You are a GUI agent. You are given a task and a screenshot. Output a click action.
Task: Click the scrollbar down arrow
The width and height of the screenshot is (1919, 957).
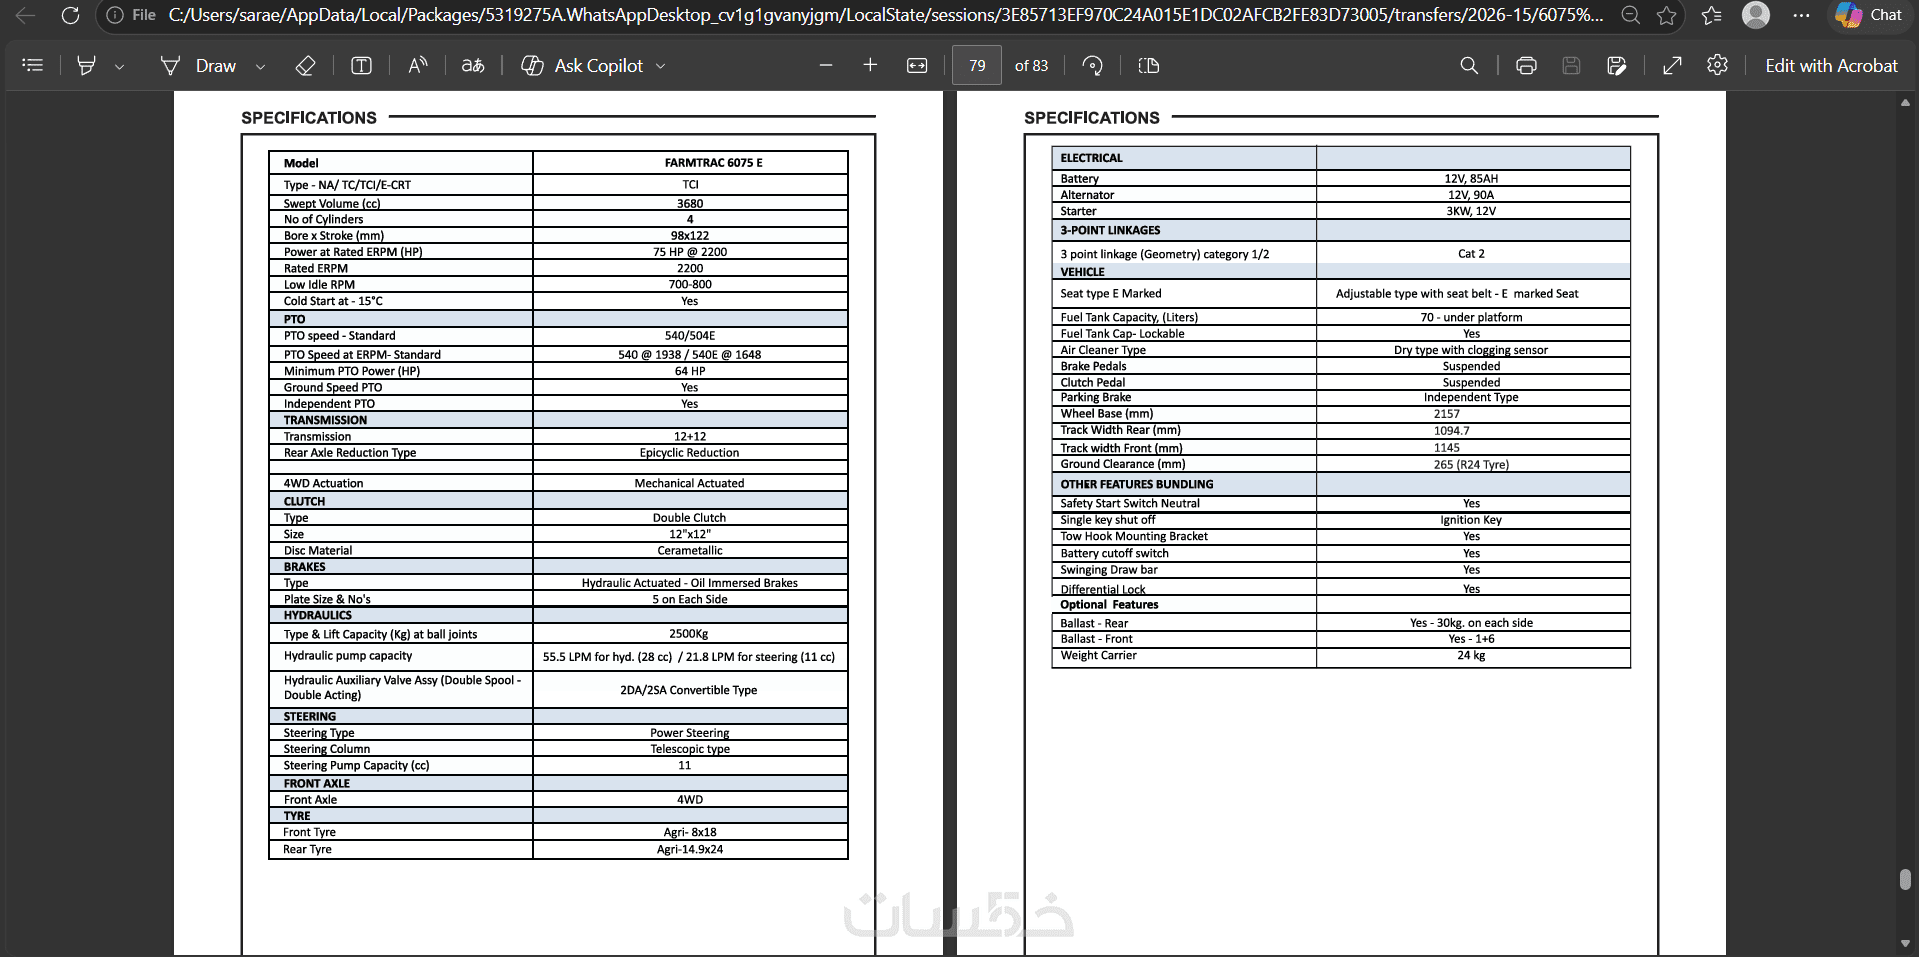1905,944
